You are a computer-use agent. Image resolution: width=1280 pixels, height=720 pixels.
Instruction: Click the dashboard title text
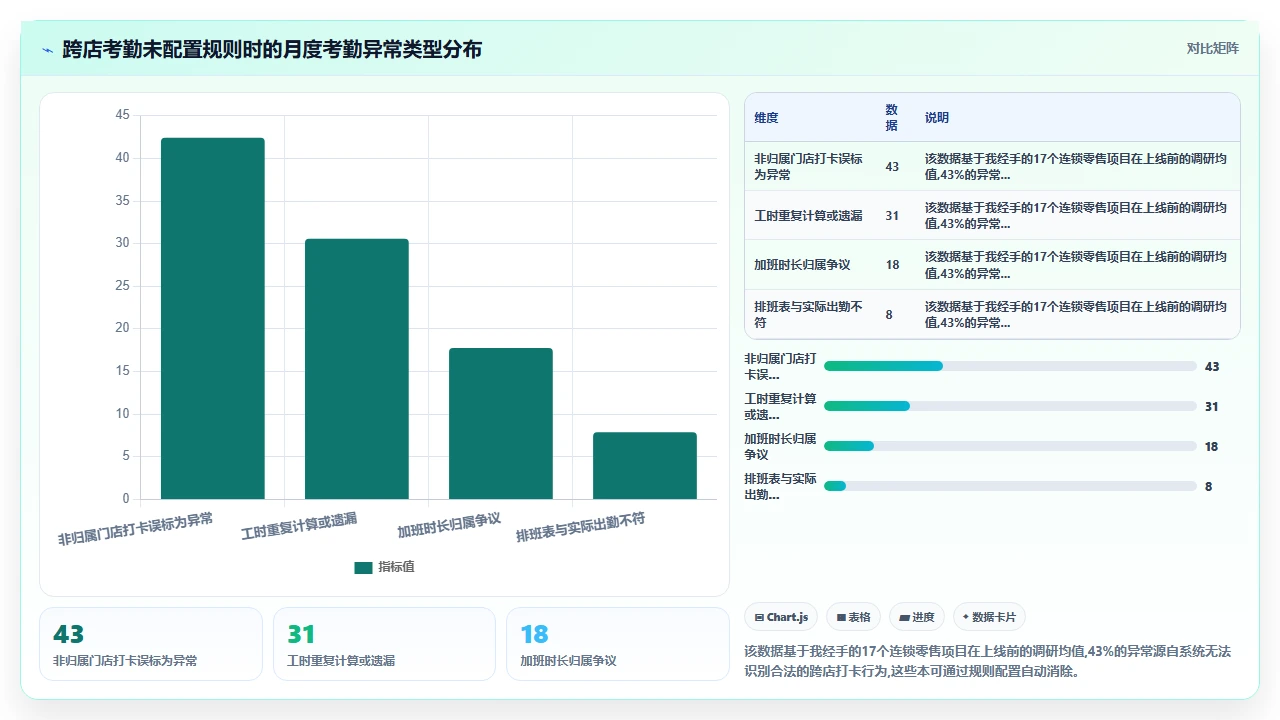pyautogui.click(x=272, y=49)
